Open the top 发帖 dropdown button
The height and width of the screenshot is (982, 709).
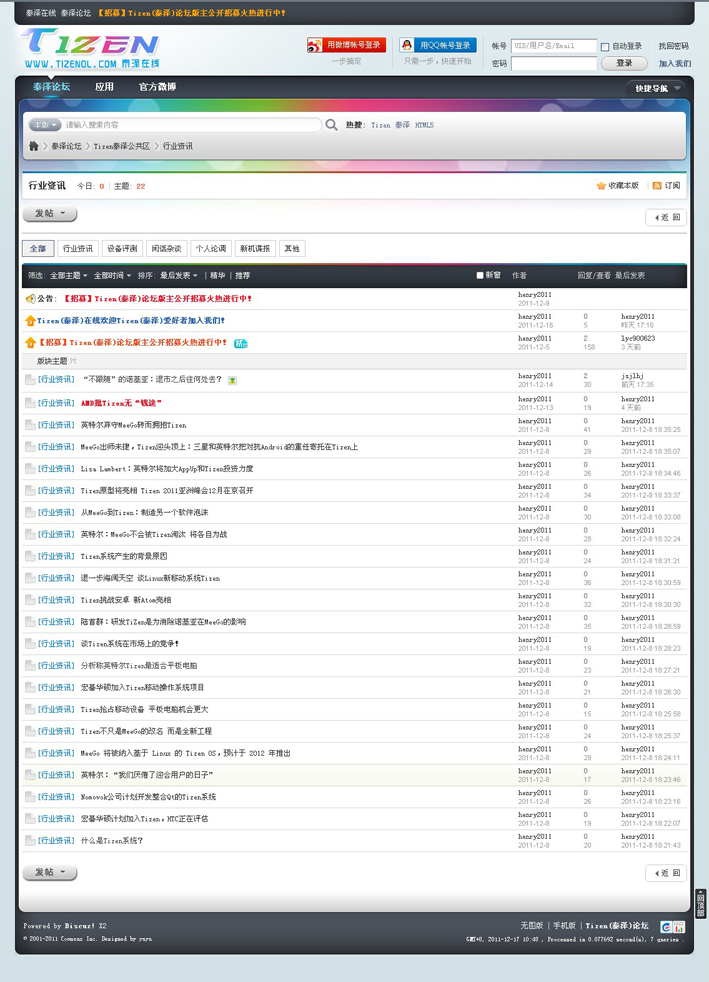(49, 214)
